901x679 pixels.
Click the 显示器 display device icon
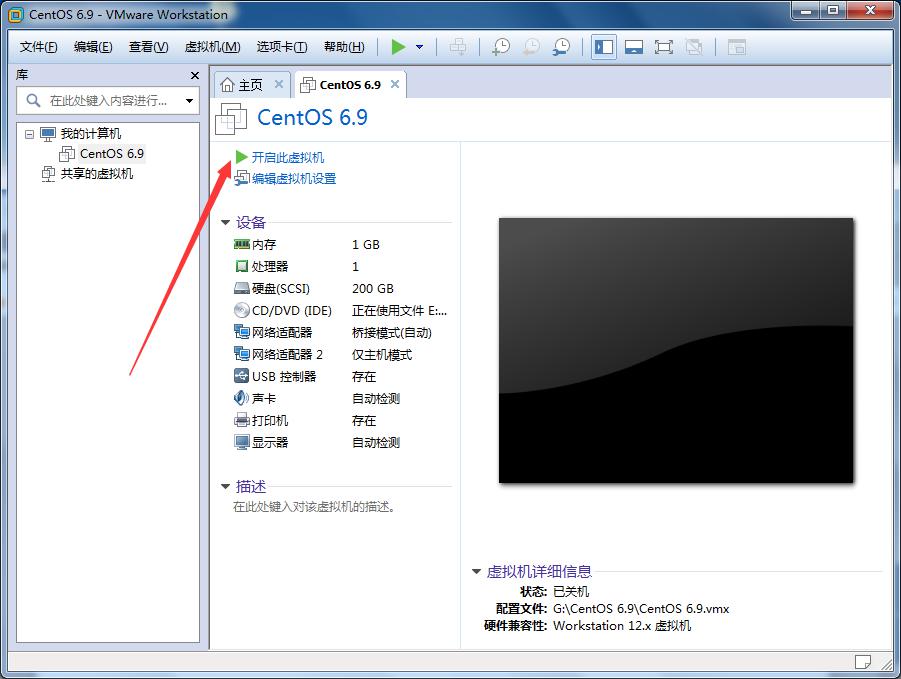[241, 442]
